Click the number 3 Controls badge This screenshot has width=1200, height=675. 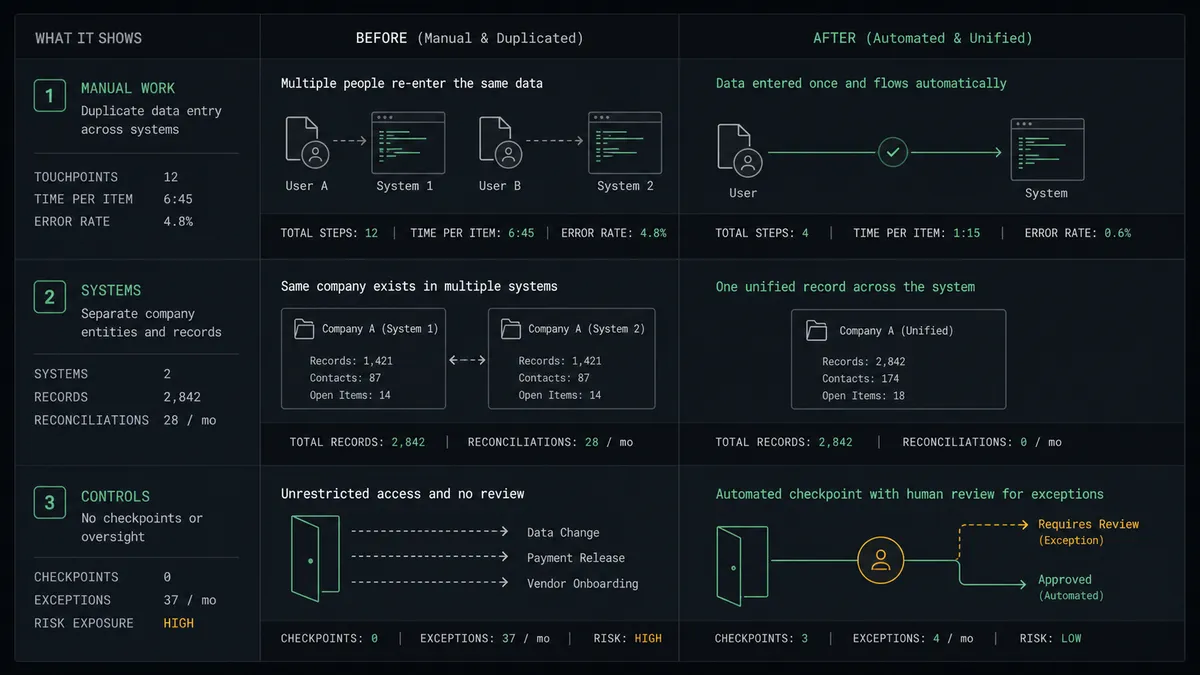tap(50, 503)
